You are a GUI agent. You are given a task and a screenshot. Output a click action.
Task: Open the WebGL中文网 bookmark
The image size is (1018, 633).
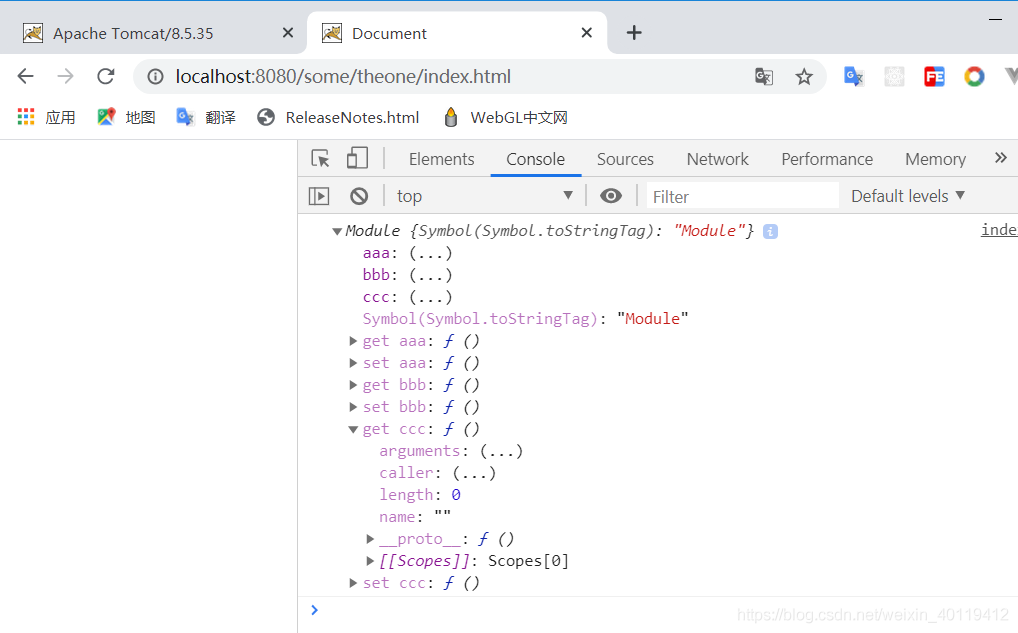505,118
